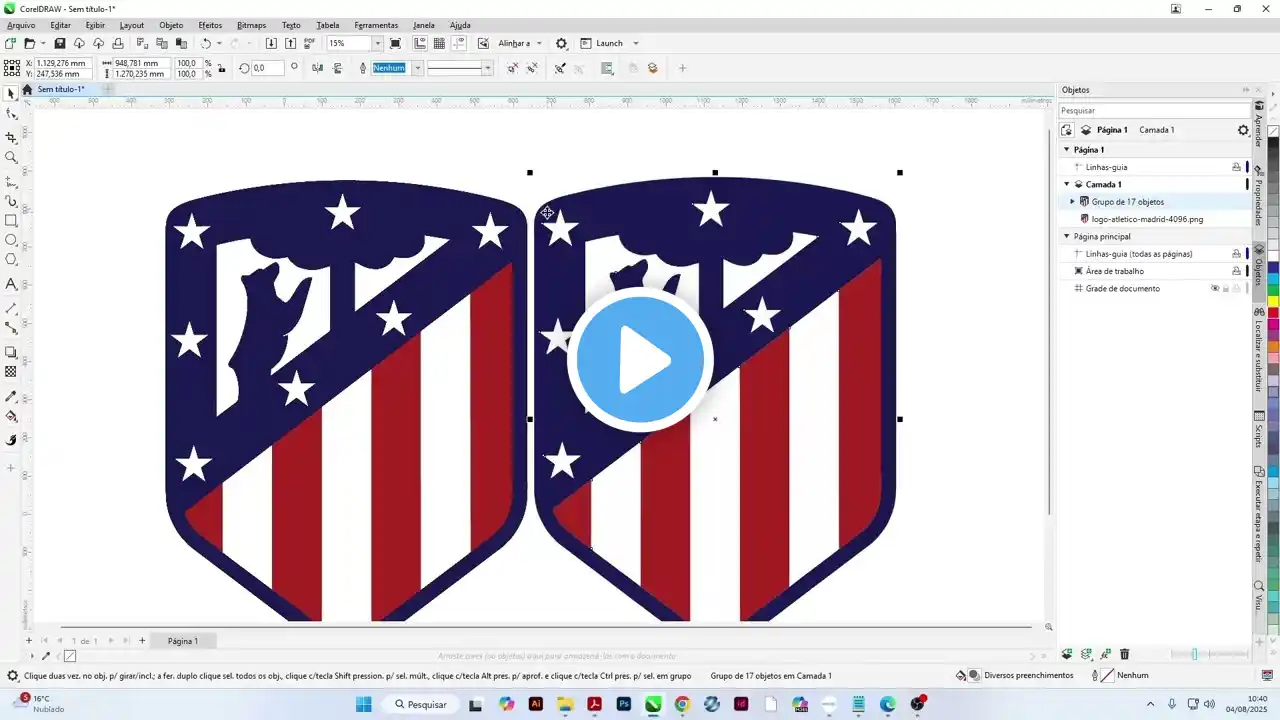Select the Crop tool in the toolbox
Viewport: 1280px width, 720px height.
pos(11,136)
